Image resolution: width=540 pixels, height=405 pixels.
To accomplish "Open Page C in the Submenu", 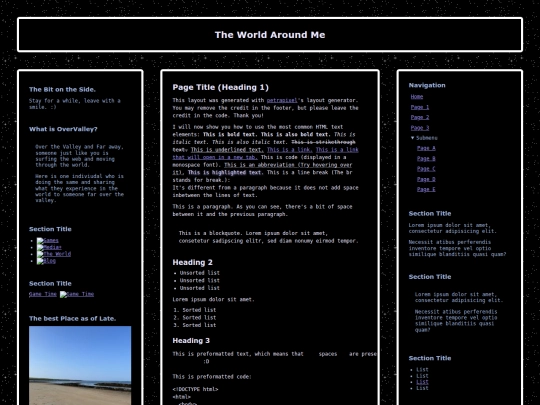I will click(426, 169).
